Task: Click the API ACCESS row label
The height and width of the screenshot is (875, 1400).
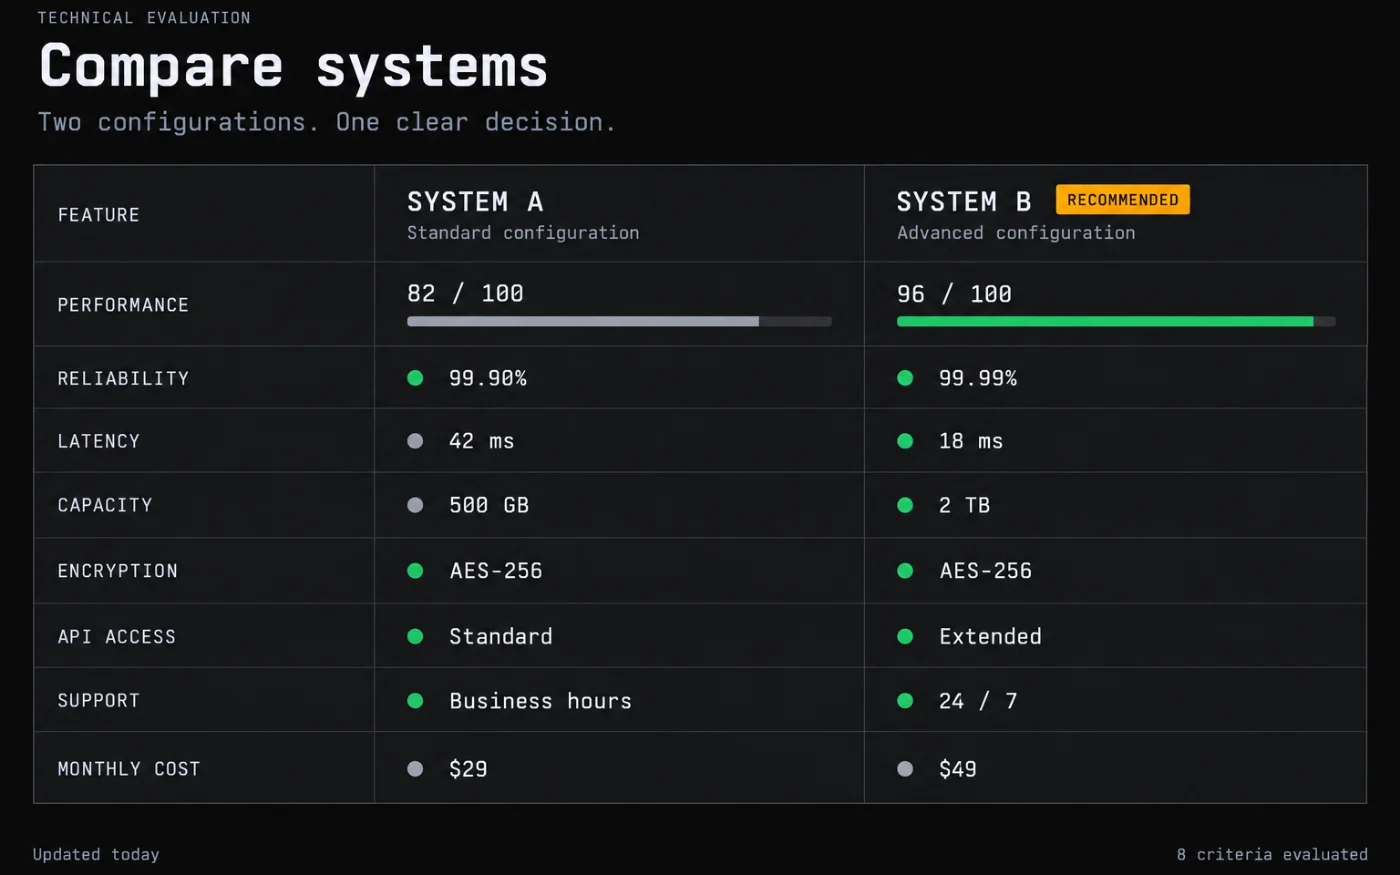Action: point(116,637)
